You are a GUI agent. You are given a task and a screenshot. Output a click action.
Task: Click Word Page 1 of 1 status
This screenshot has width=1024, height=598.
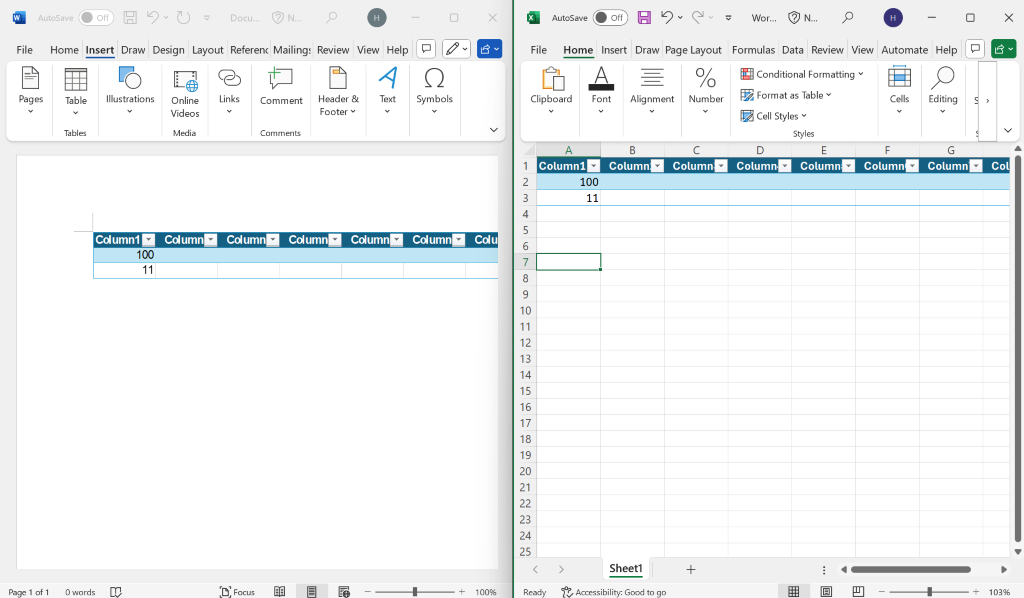[x=29, y=592]
